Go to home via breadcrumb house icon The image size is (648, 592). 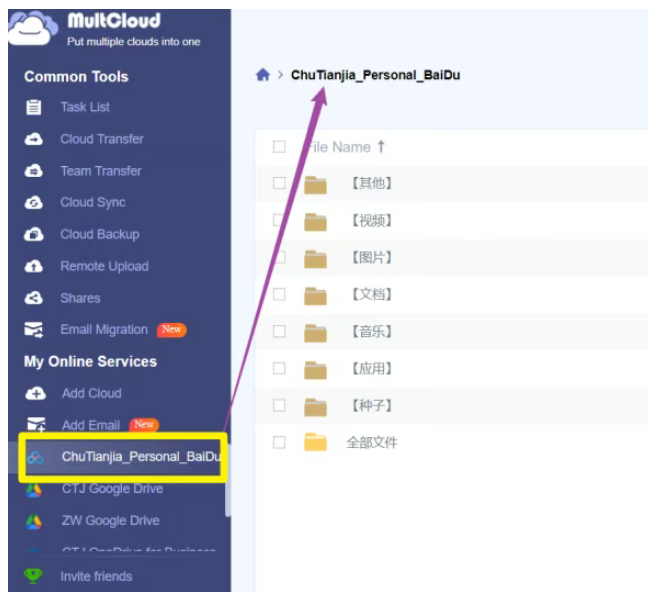tap(263, 75)
